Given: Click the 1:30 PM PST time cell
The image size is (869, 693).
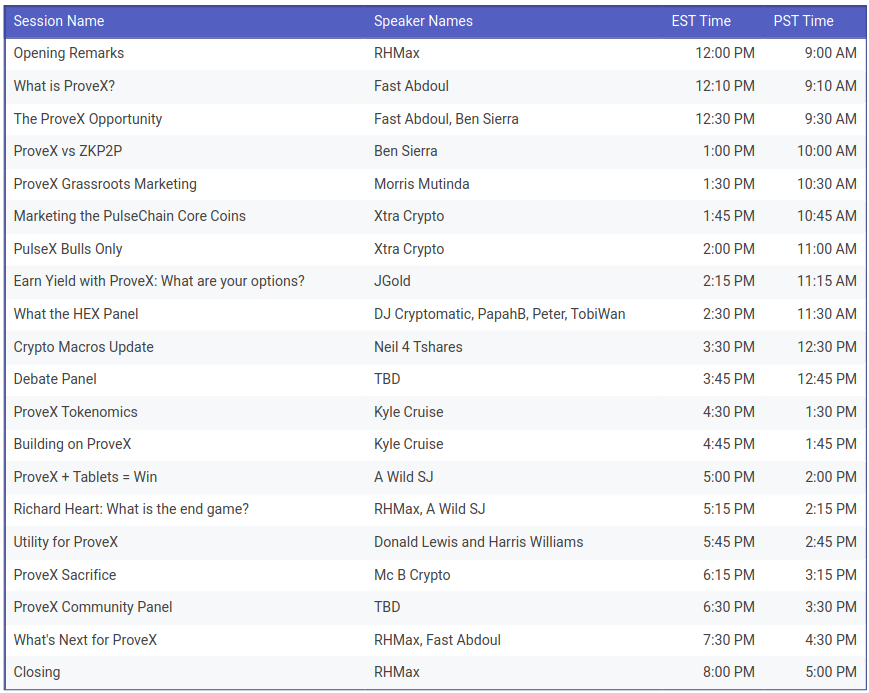Looking at the screenshot, I should 831,411.
